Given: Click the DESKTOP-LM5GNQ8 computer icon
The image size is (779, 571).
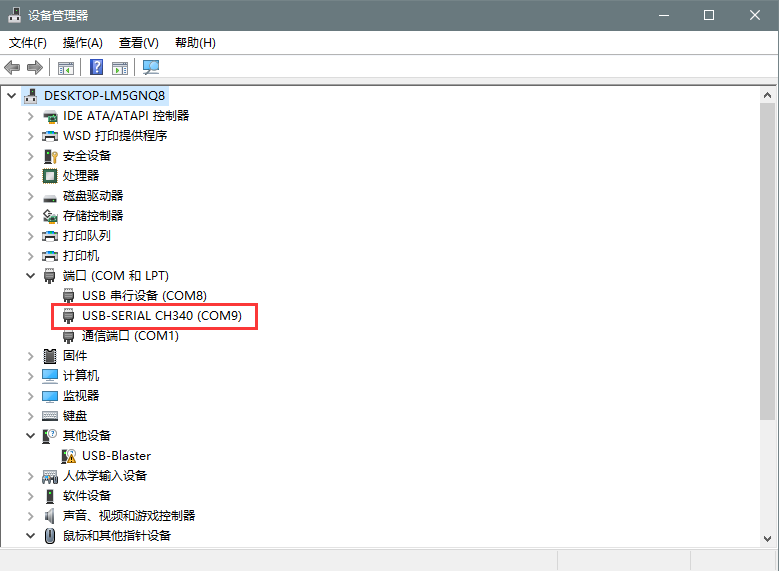Looking at the screenshot, I should click(31, 96).
